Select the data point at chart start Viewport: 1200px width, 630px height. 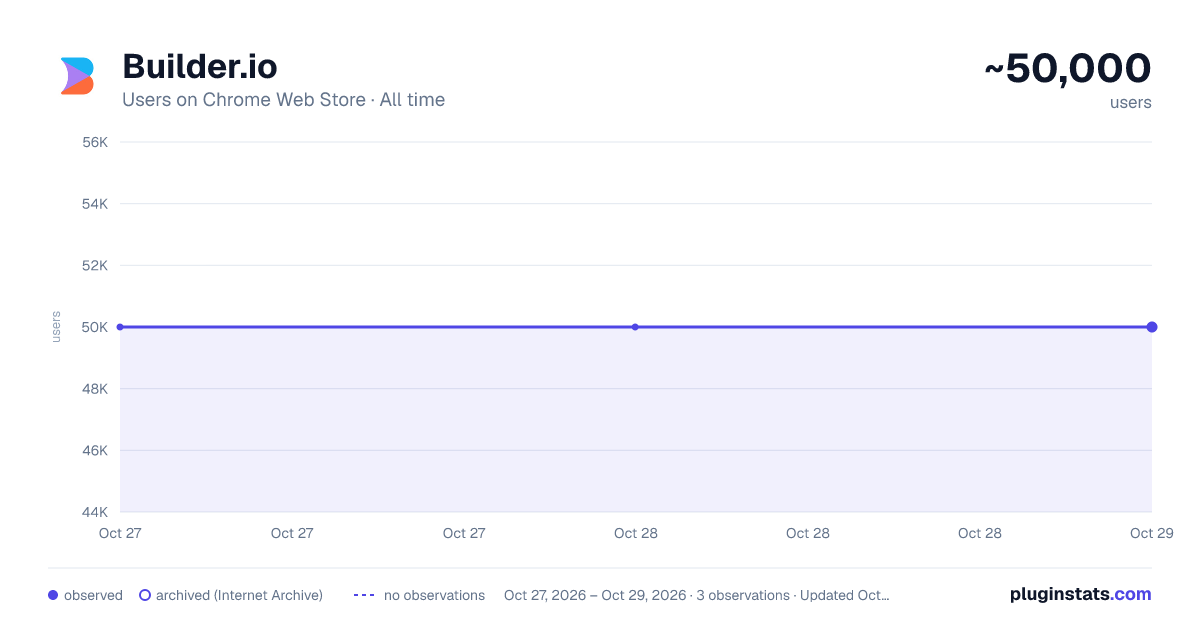pos(120,327)
